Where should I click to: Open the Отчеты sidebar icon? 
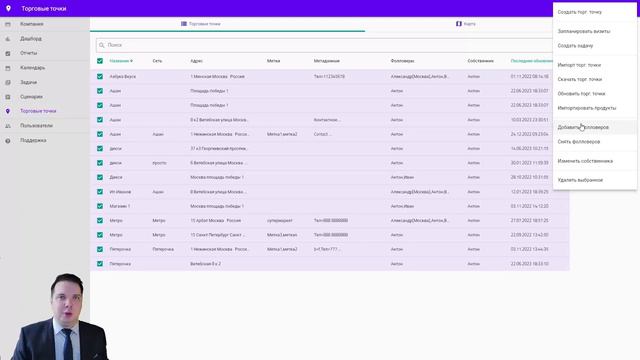pyautogui.click(x=8, y=53)
